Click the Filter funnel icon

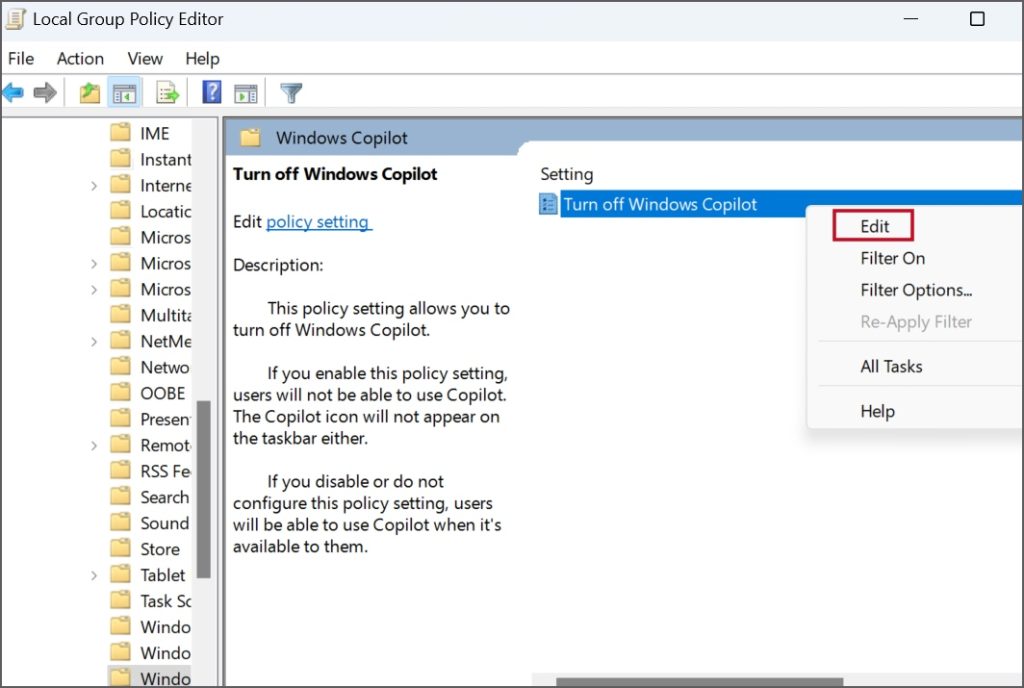[x=291, y=93]
